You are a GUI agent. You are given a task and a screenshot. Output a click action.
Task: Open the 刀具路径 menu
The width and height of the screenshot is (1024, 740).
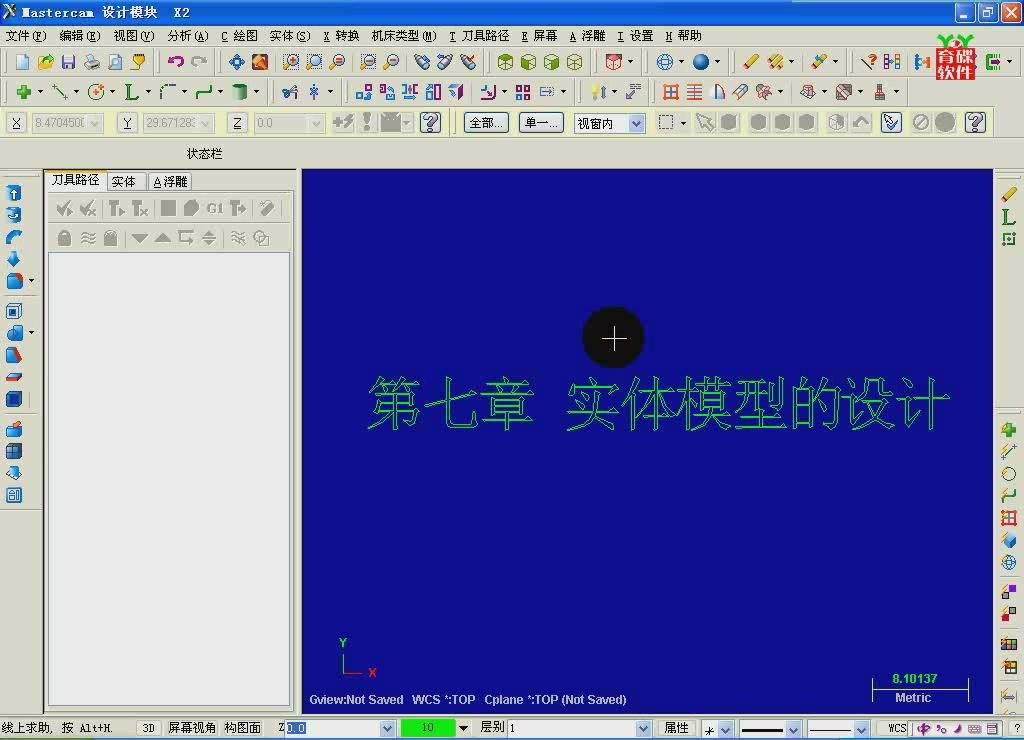[x=479, y=36]
